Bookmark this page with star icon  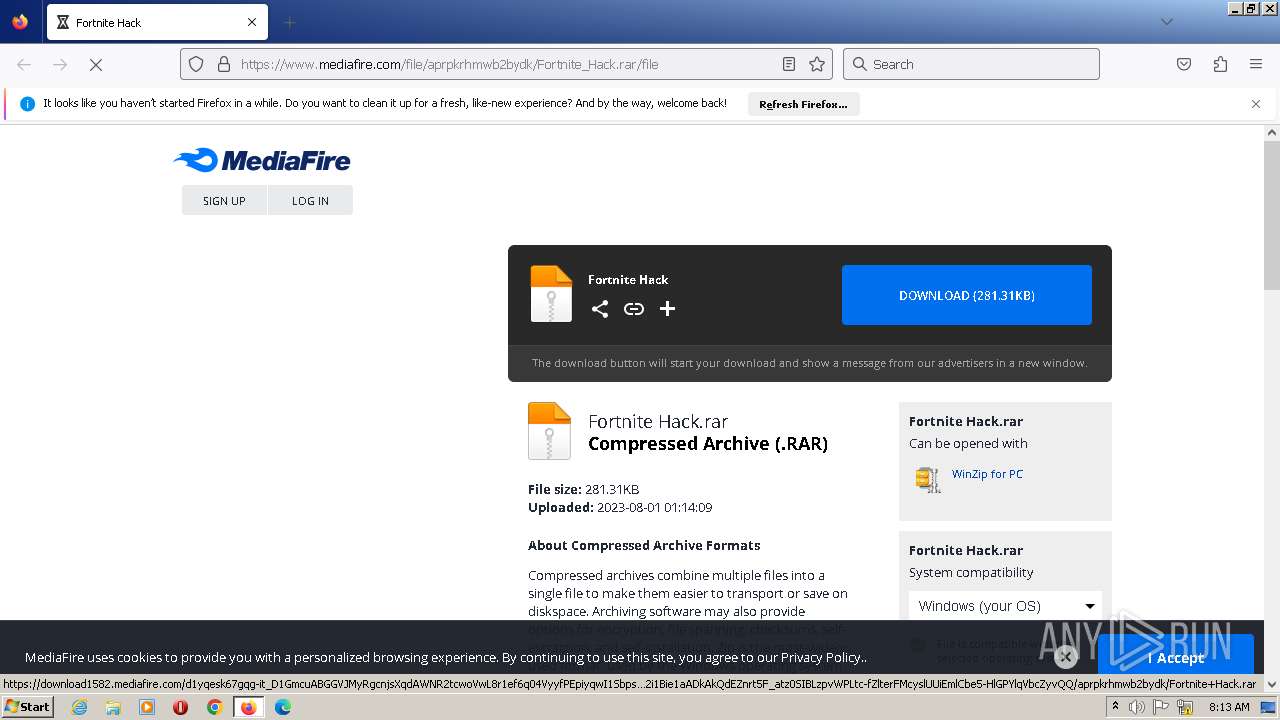coord(817,64)
